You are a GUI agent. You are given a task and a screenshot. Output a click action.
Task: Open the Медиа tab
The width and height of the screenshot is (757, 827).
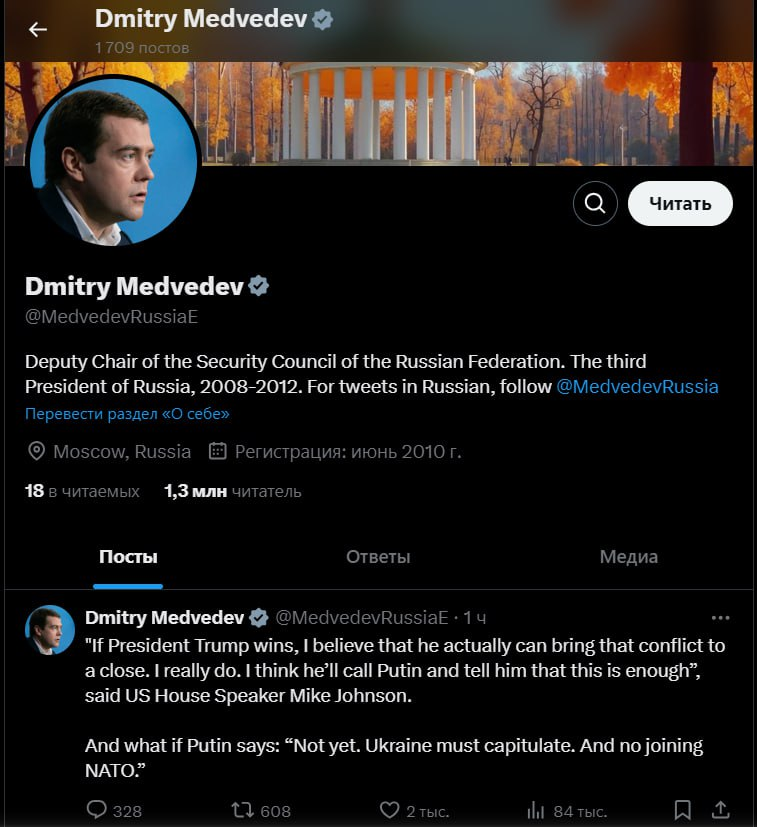coord(628,557)
